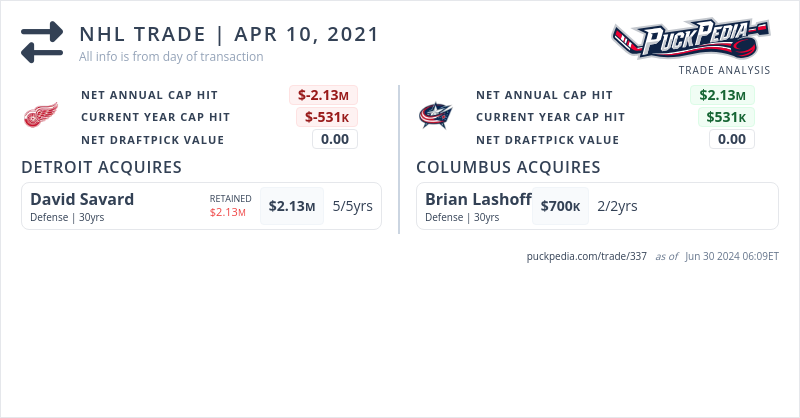
Task: Click Columbus's $531K current year cap badge
Action: pyautogui.click(x=726, y=117)
